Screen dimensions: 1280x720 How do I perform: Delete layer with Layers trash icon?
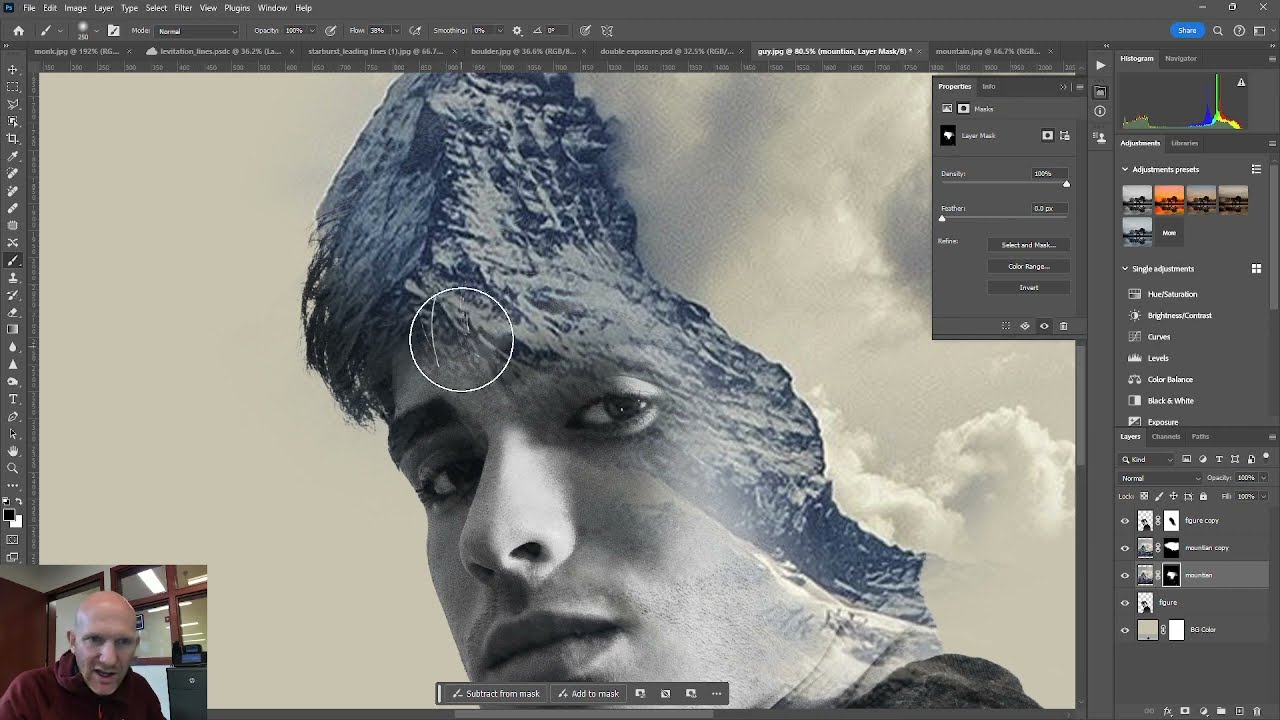1257,711
